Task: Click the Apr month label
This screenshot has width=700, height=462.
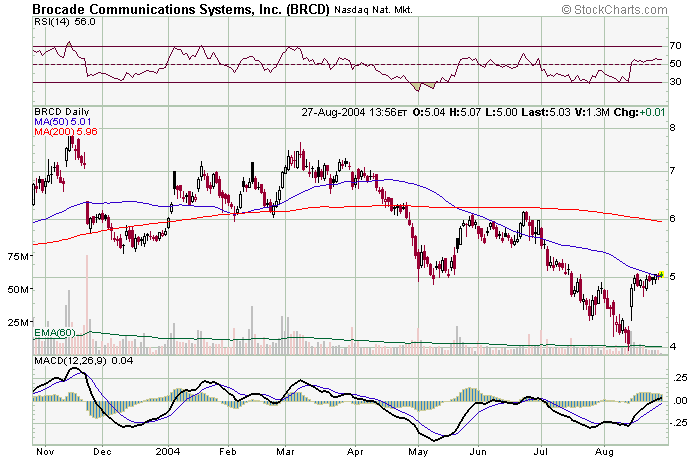Action: coord(355,452)
